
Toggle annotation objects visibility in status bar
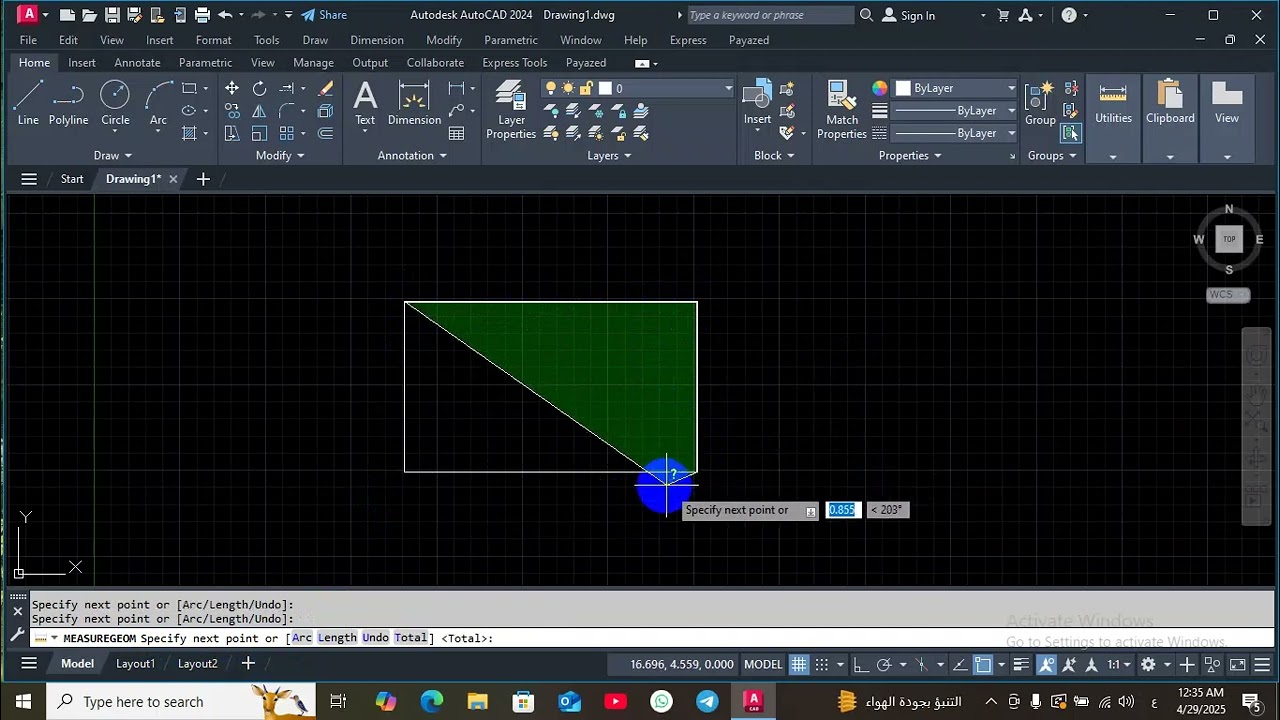point(1047,664)
